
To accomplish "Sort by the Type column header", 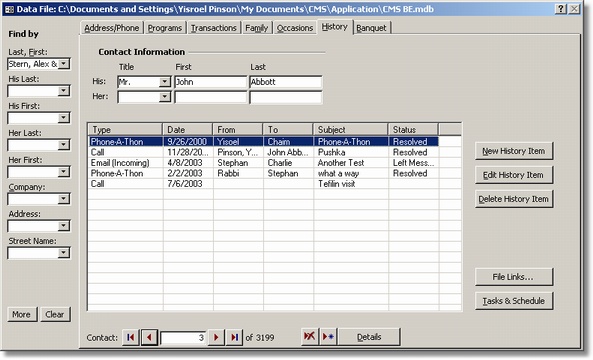I will pyautogui.click(x=125, y=129).
